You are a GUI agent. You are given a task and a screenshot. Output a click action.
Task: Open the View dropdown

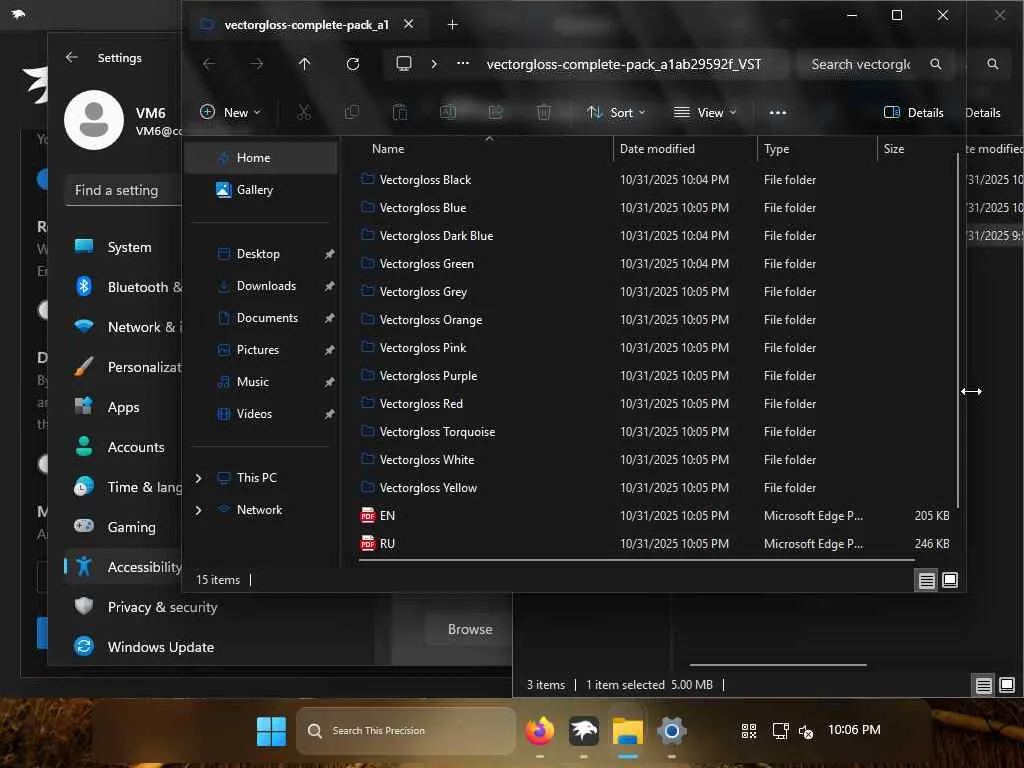705,112
